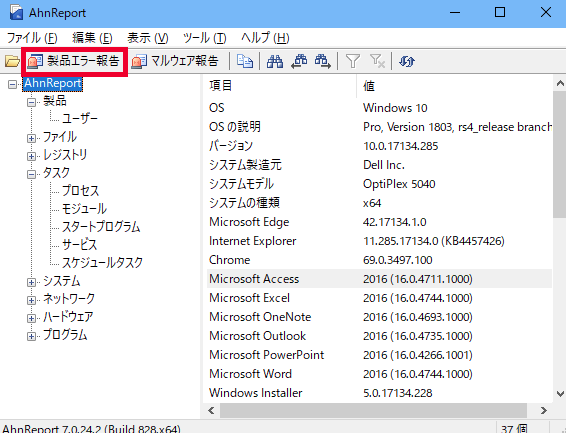Click the refresh arrows toolbar icon
This screenshot has height=433, width=566.
[407, 61]
